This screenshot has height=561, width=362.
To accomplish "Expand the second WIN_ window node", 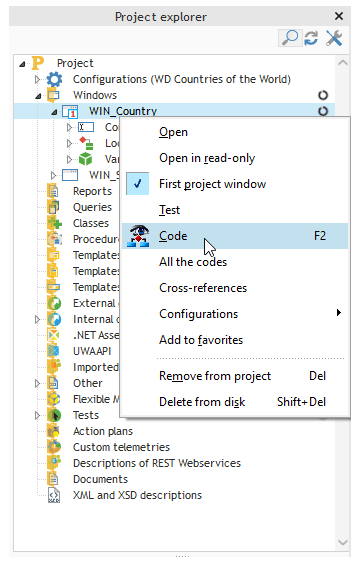I will click(53, 175).
